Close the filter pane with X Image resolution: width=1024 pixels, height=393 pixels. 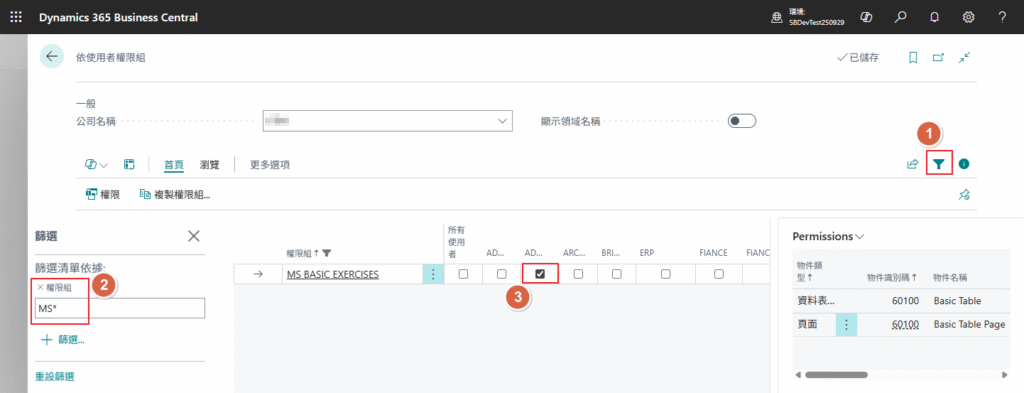194,236
